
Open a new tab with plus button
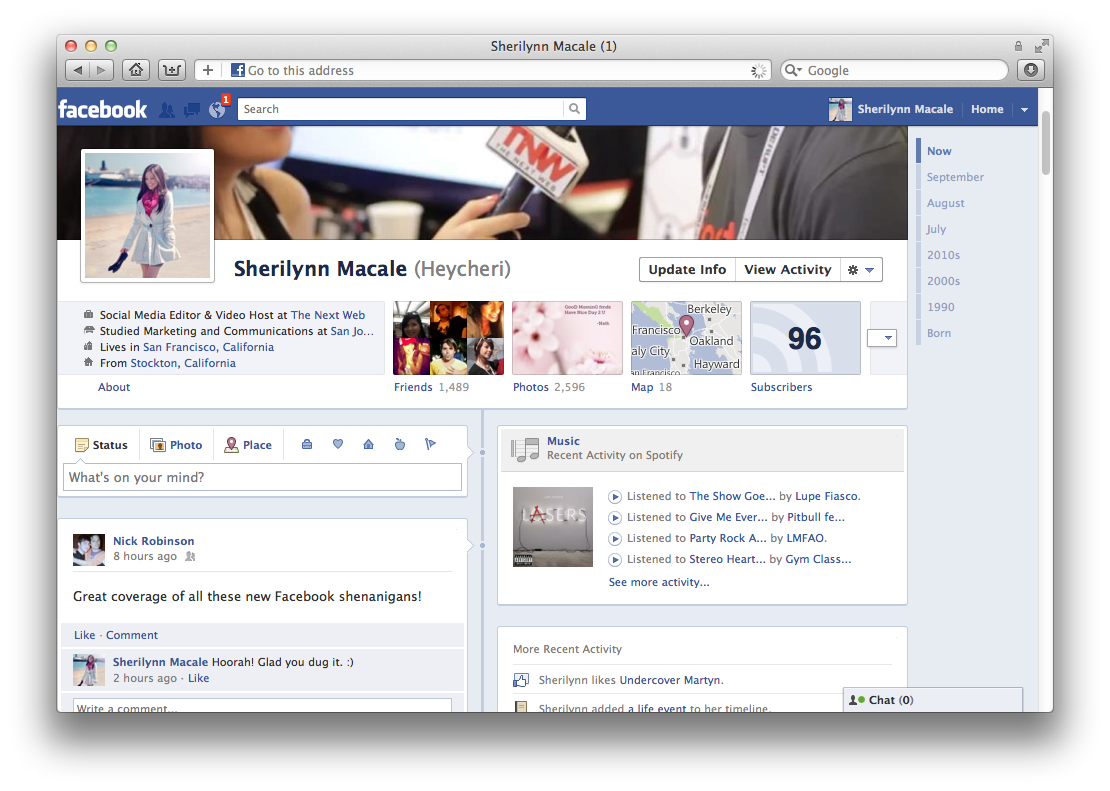click(x=207, y=70)
